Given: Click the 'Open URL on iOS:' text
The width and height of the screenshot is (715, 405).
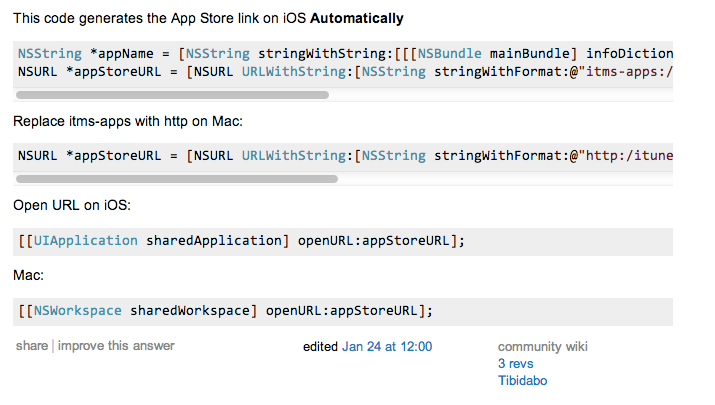Looking at the screenshot, I should pyautogui.click(x=72, y=205).
